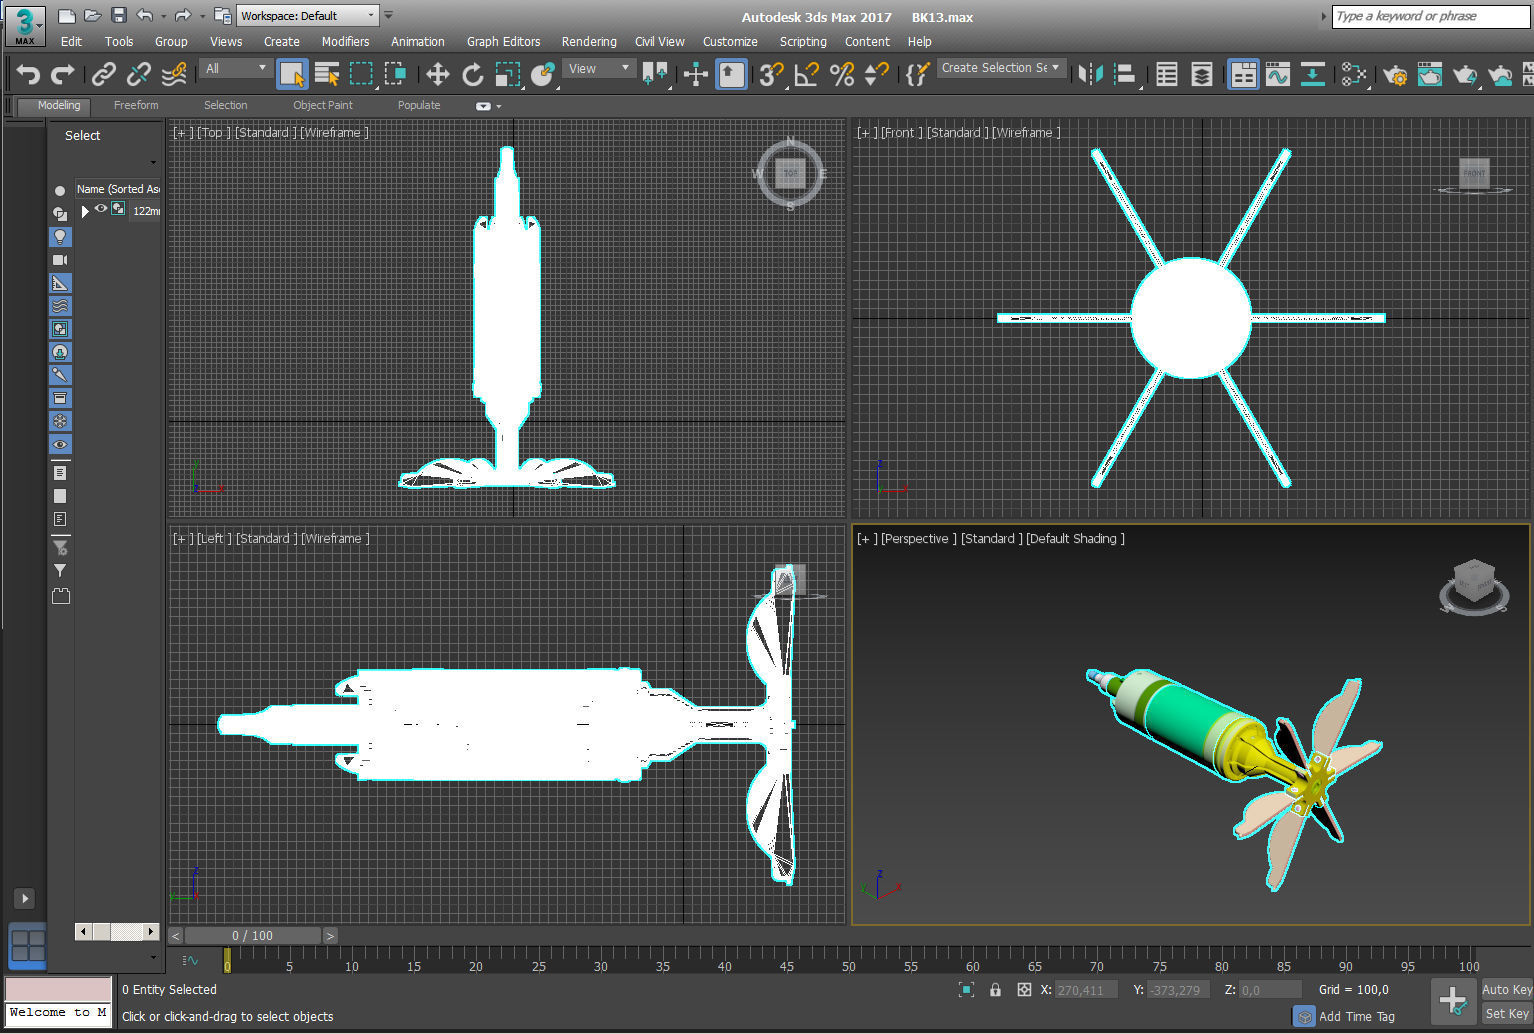Open the All selection filter dropdown
The height and width of the screenshot is (1034, 1534).
235,68
